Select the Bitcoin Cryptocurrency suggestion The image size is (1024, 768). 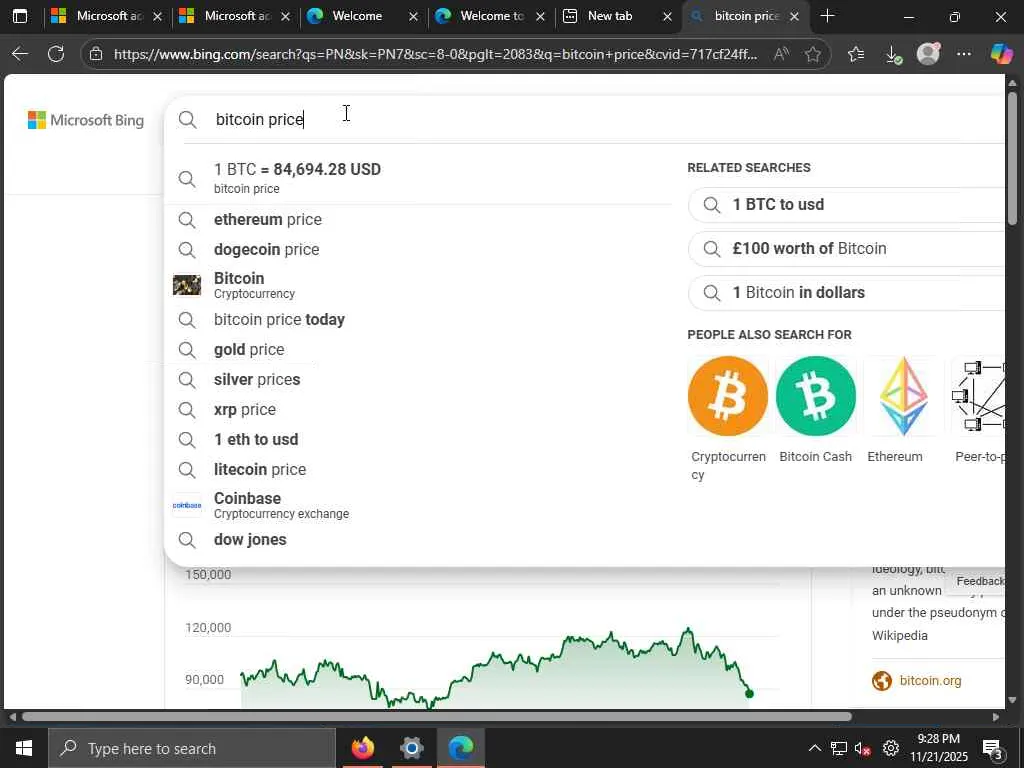pyautogui.click(x=418, y=285)
